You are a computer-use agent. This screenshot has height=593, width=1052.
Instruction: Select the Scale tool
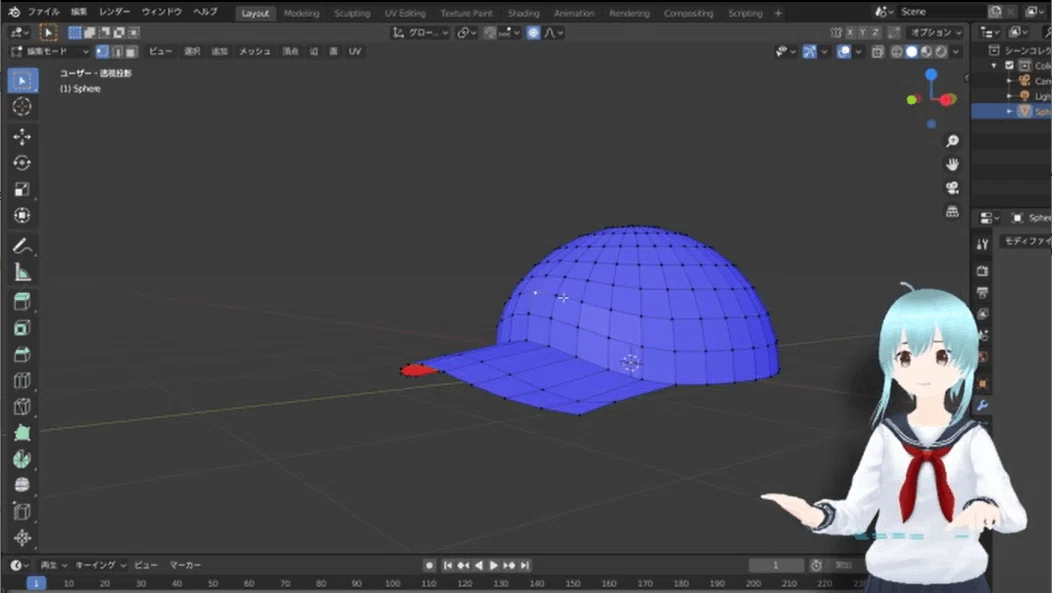pyautogui.click(x=22, y=189)
